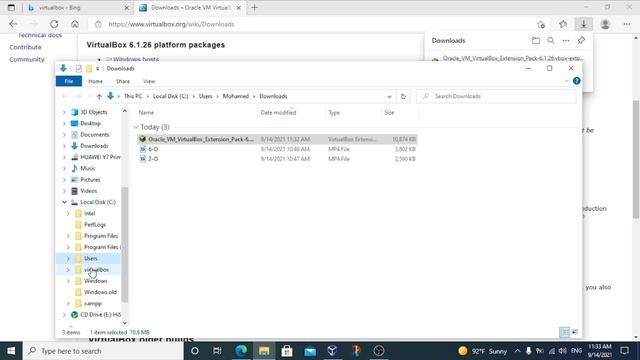Click Explorer help question mark icon
The height and width of the screenshot is (360, 640).
pos(576,81)
